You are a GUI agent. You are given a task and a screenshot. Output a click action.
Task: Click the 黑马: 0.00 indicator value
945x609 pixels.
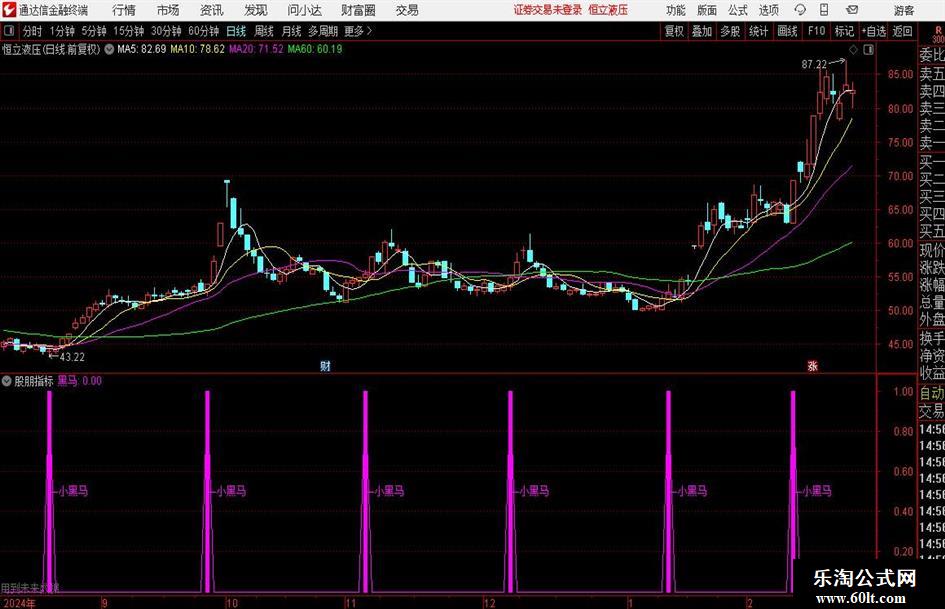80,380
